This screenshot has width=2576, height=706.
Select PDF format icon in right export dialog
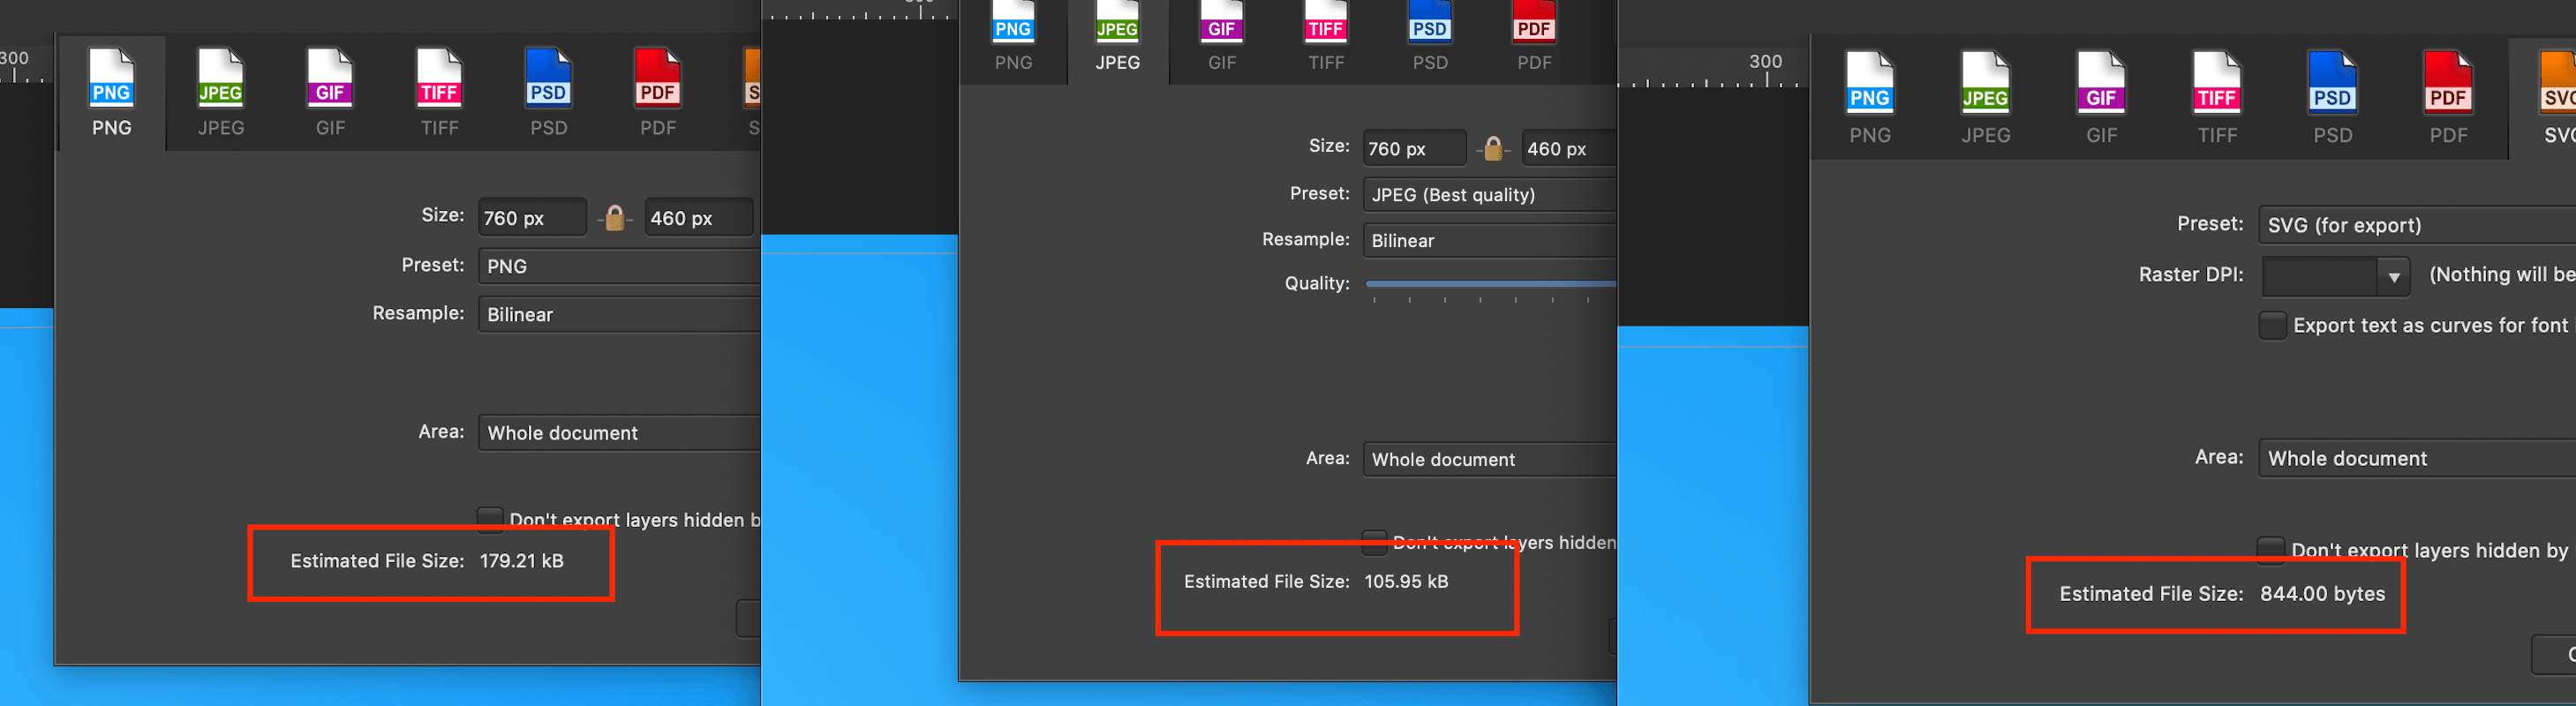point(2448,83)
